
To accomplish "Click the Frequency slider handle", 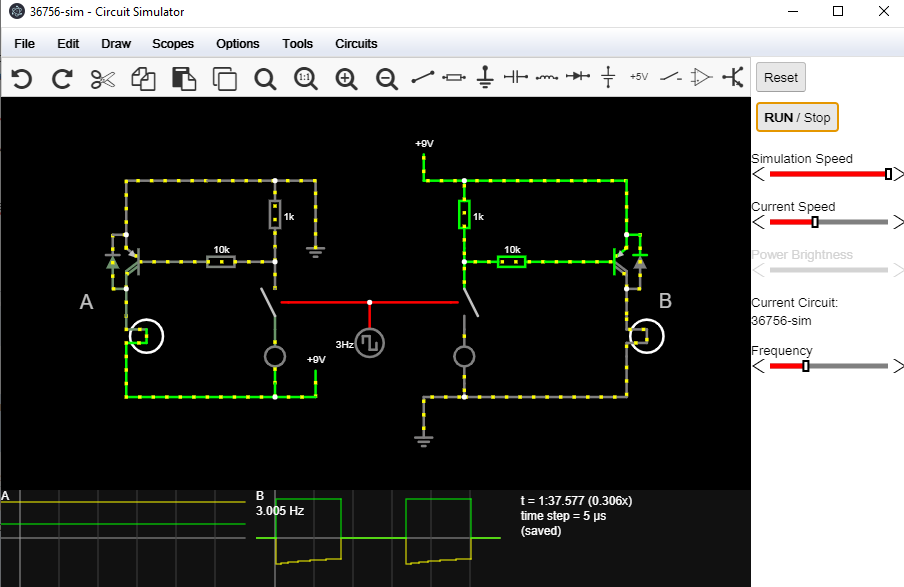I will tap(806, 366).
